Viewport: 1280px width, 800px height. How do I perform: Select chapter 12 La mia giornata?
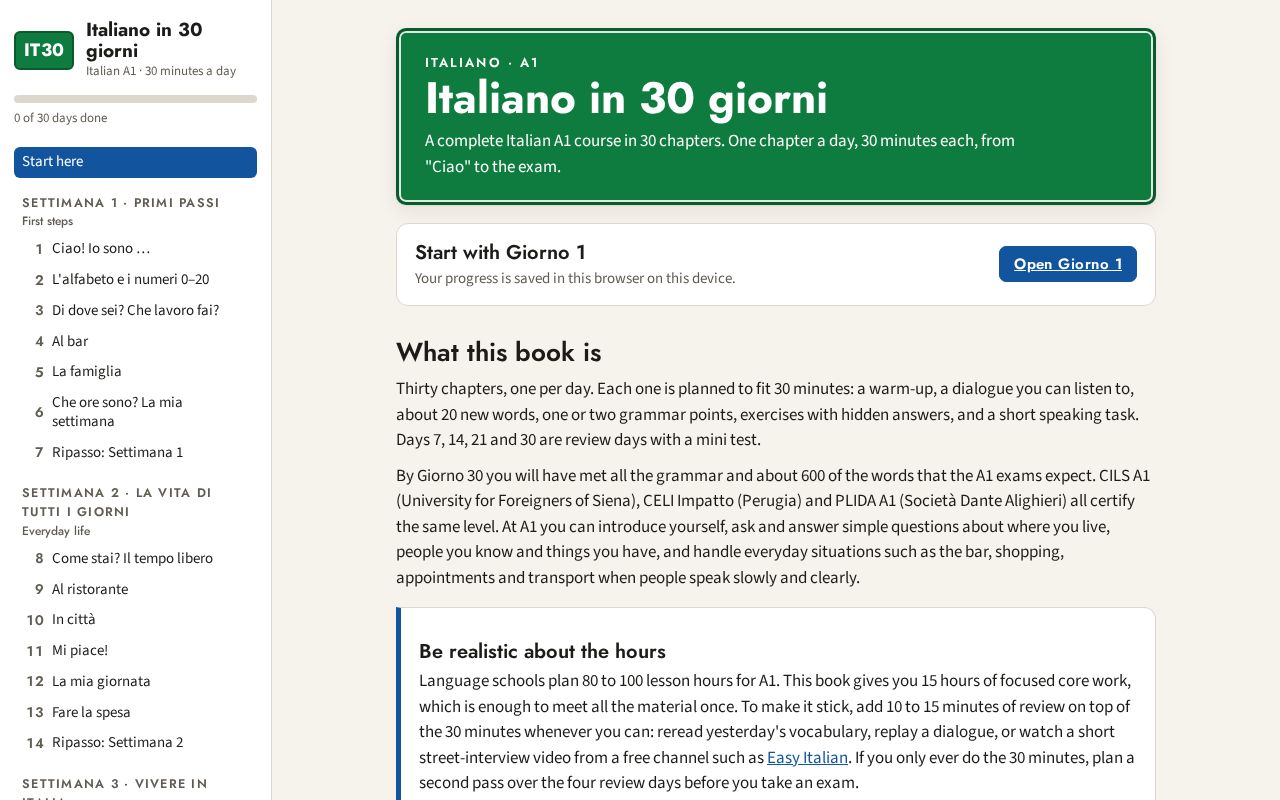pos(135,682)
